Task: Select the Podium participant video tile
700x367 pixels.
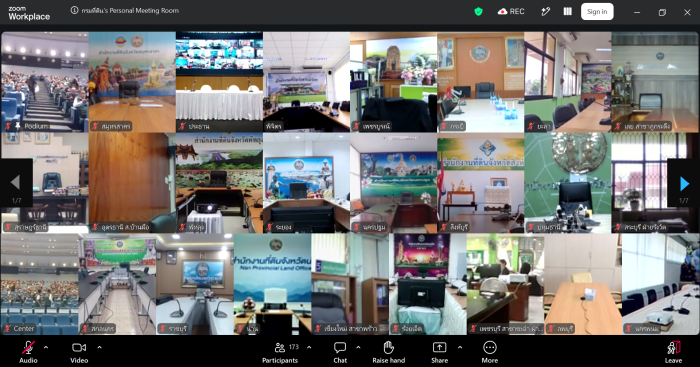Action: click(x=45, y=82)
